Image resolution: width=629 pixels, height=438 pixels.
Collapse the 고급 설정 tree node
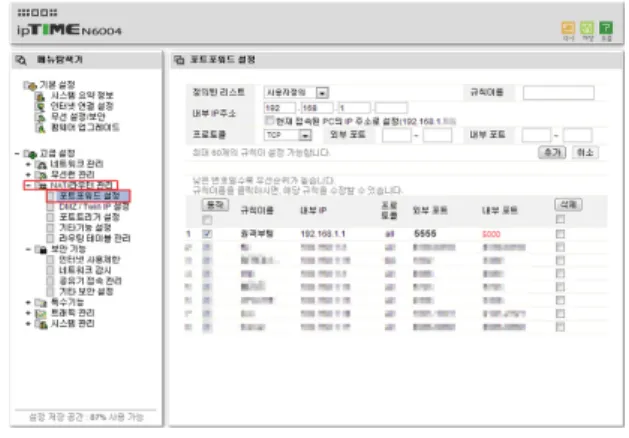(17, 154)
